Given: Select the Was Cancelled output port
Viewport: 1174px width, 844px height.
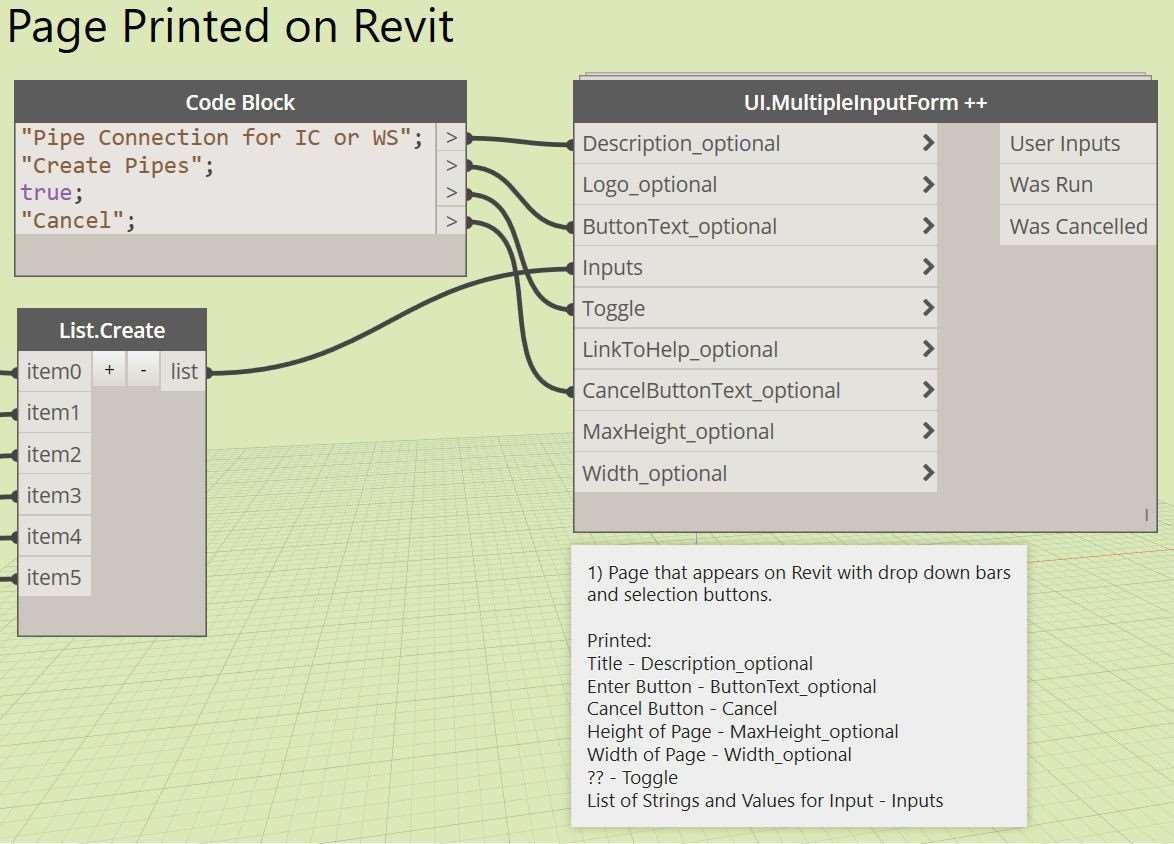Looking at the screenshot, I should [1078, 225].
